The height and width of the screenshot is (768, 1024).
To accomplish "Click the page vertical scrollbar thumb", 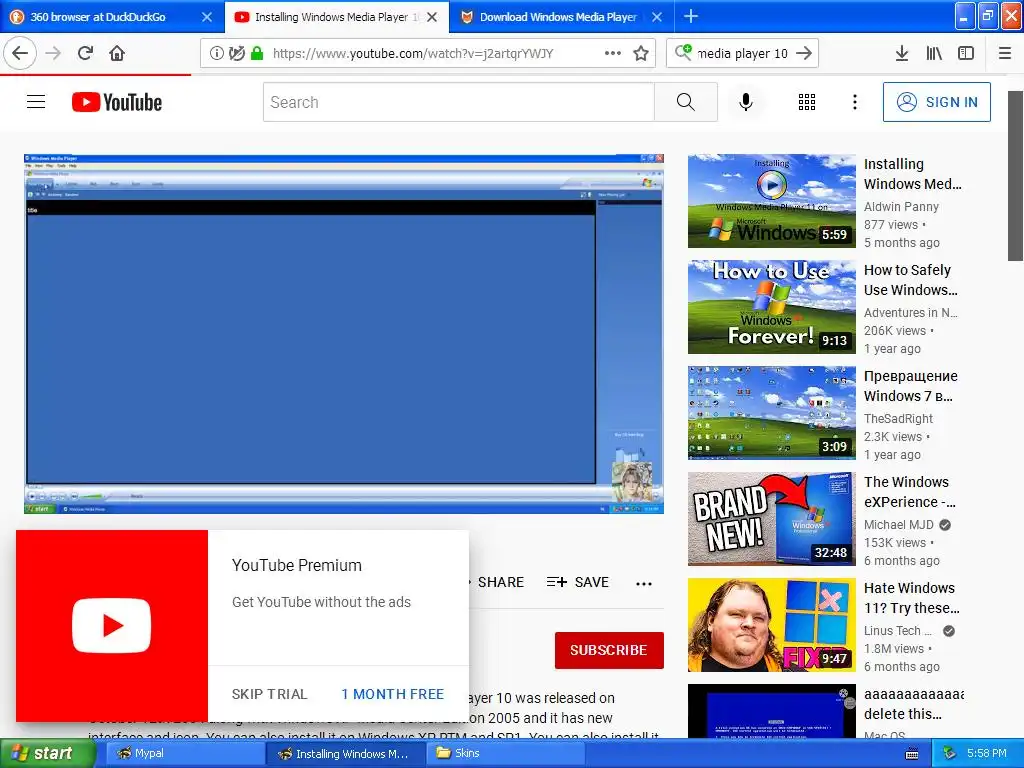I will pyautogui.click(x=1016, y=176).
